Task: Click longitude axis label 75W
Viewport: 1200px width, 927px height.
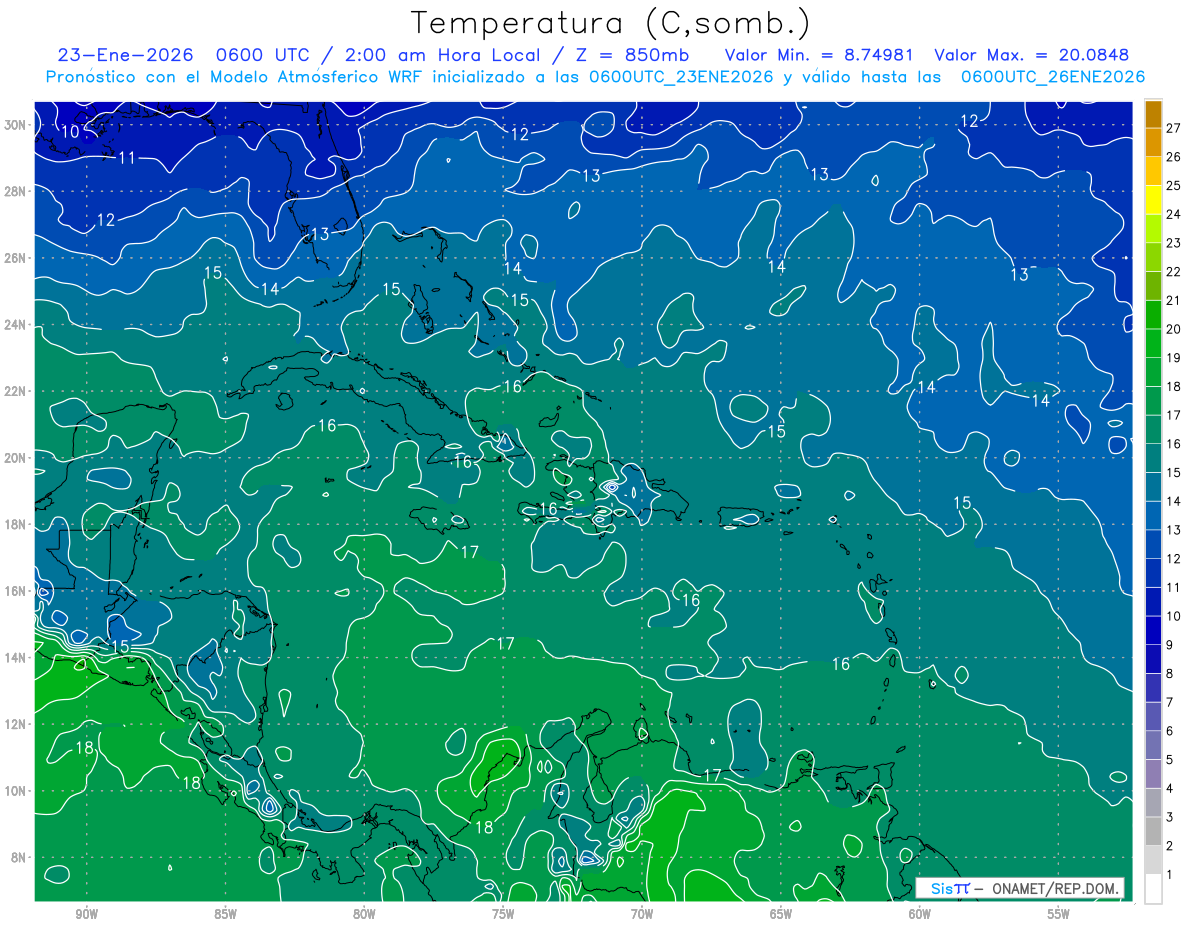Action: [503, 915]
